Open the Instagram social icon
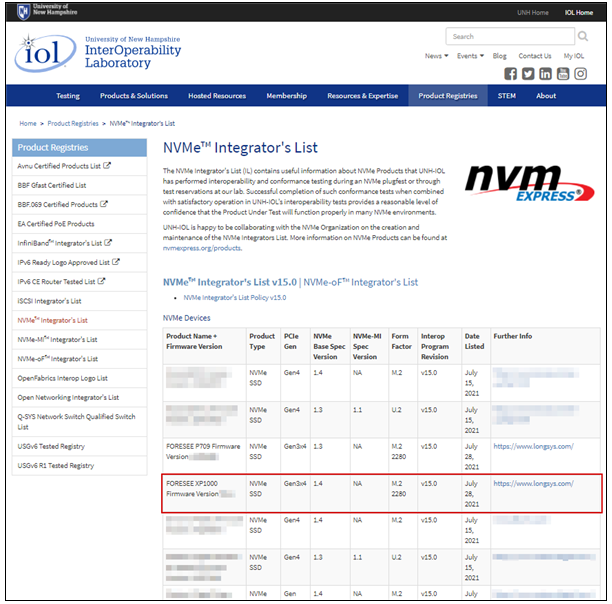This screenshot has width=612, height=604. [x=579, y=73]
